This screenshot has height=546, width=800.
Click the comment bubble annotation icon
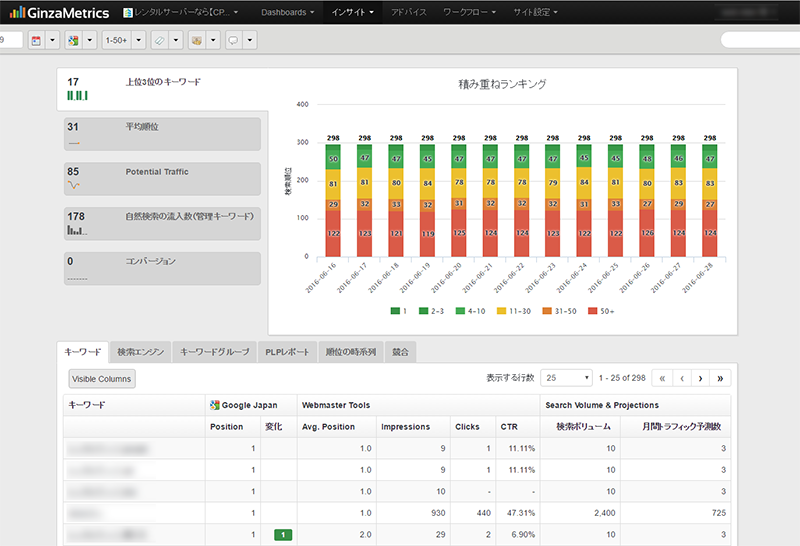click(234, 40)
